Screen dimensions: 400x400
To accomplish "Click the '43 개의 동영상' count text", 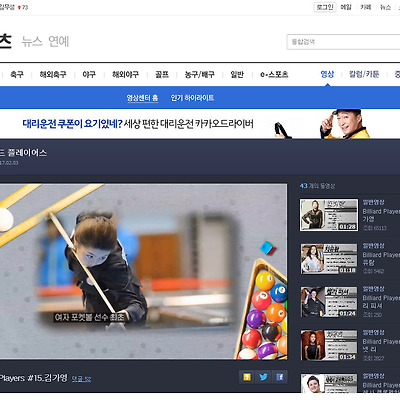I will [317, 186].
